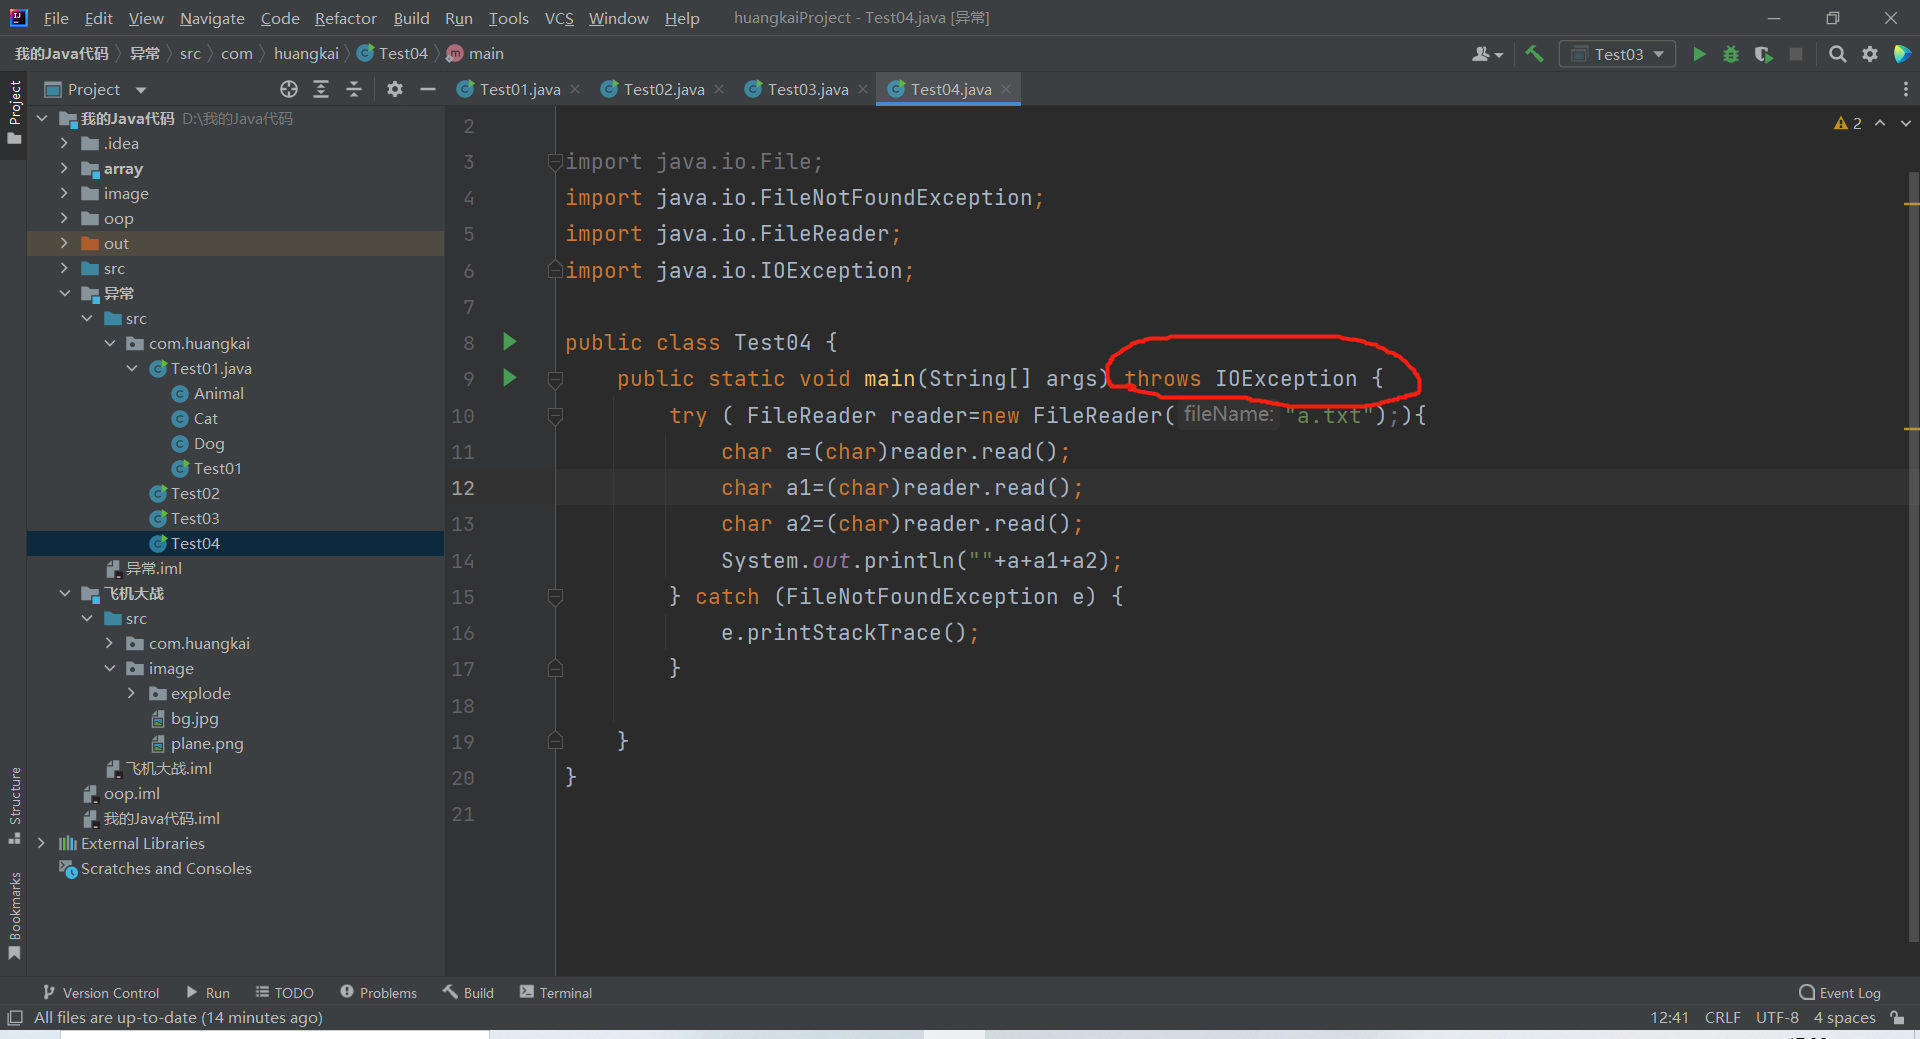Open the Event Log
Image resolution: width=1920 pixels, height=1039 pixels.
pos(1840,993)
